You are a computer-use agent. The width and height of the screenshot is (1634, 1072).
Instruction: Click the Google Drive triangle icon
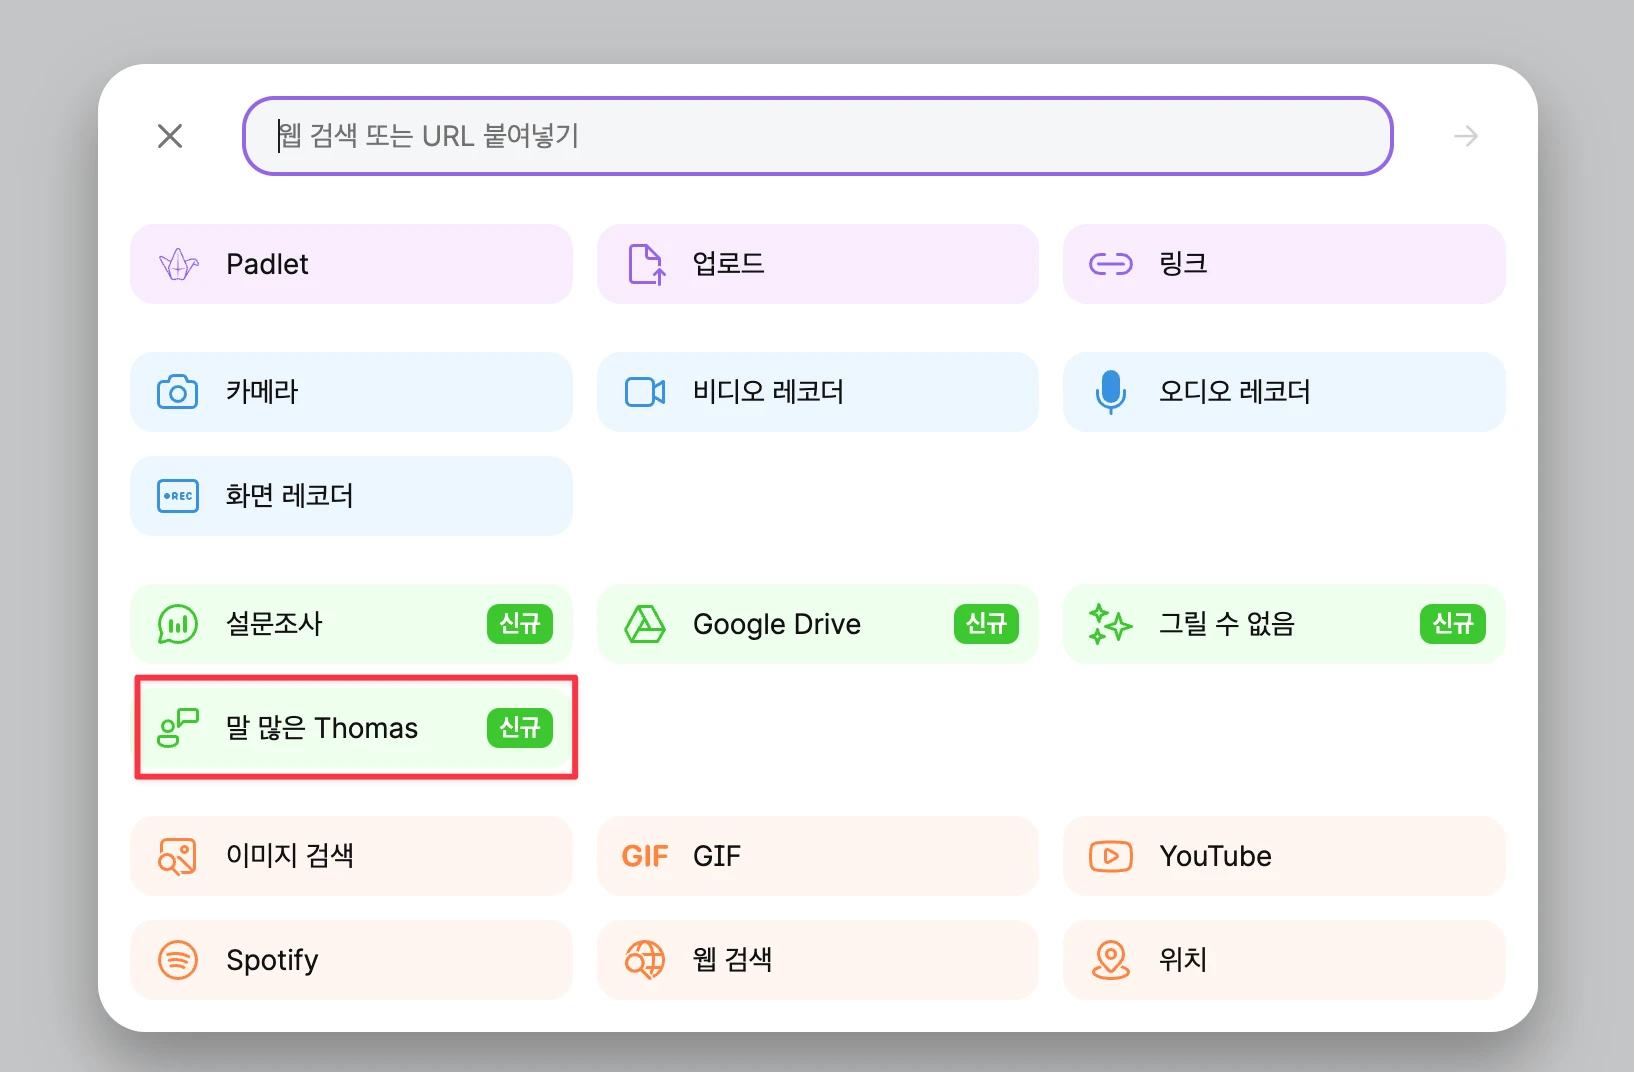pos(645,624)
